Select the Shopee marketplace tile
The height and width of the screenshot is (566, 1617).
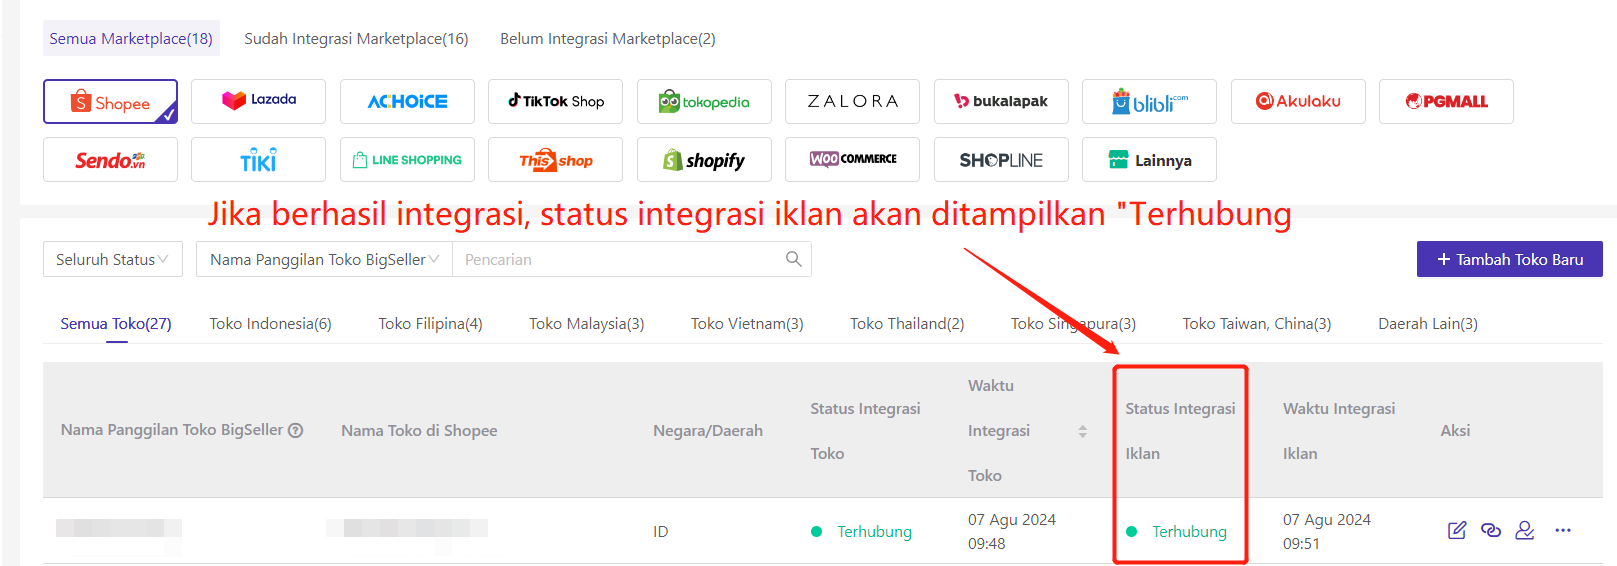pos(110,102)
